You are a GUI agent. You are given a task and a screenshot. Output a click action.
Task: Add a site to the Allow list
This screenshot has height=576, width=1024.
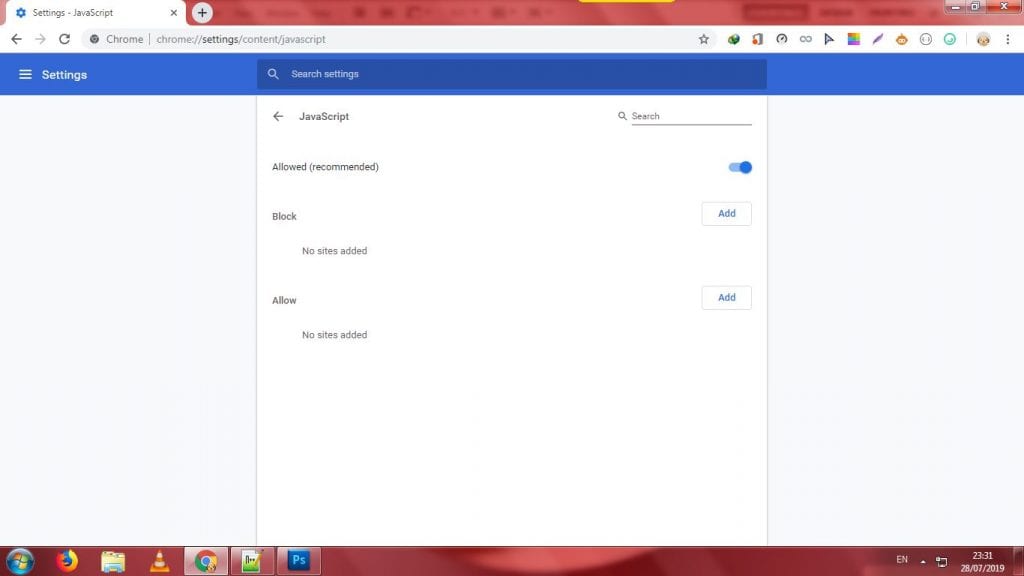[726, 297]
